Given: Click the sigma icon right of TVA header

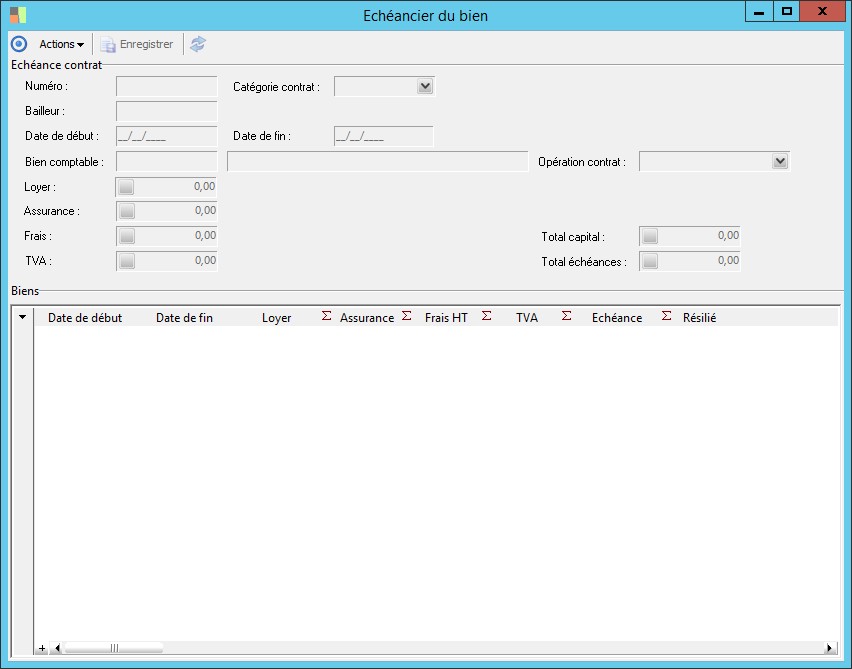Looking at the screenshot, I should (566, 316).
